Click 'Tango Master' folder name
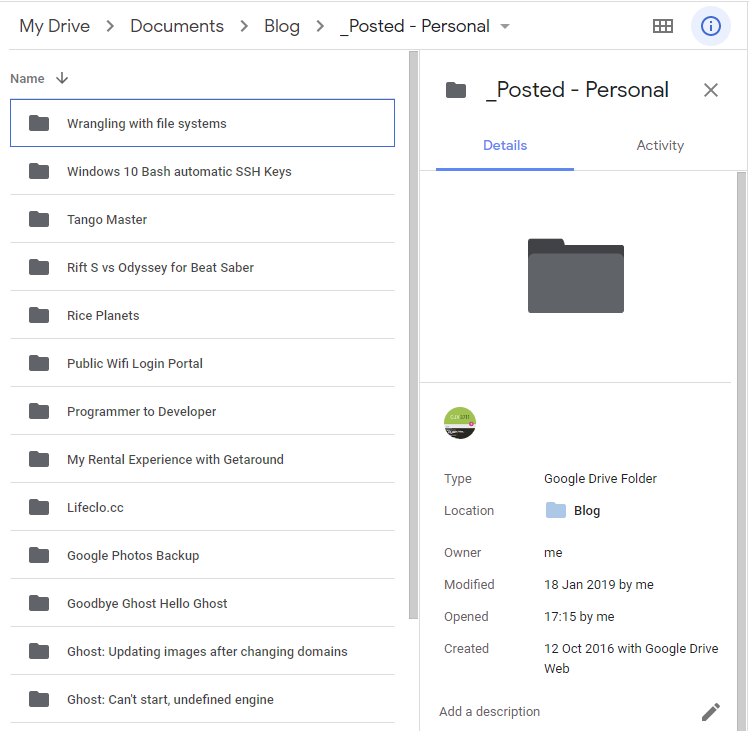 click(107, 220)
